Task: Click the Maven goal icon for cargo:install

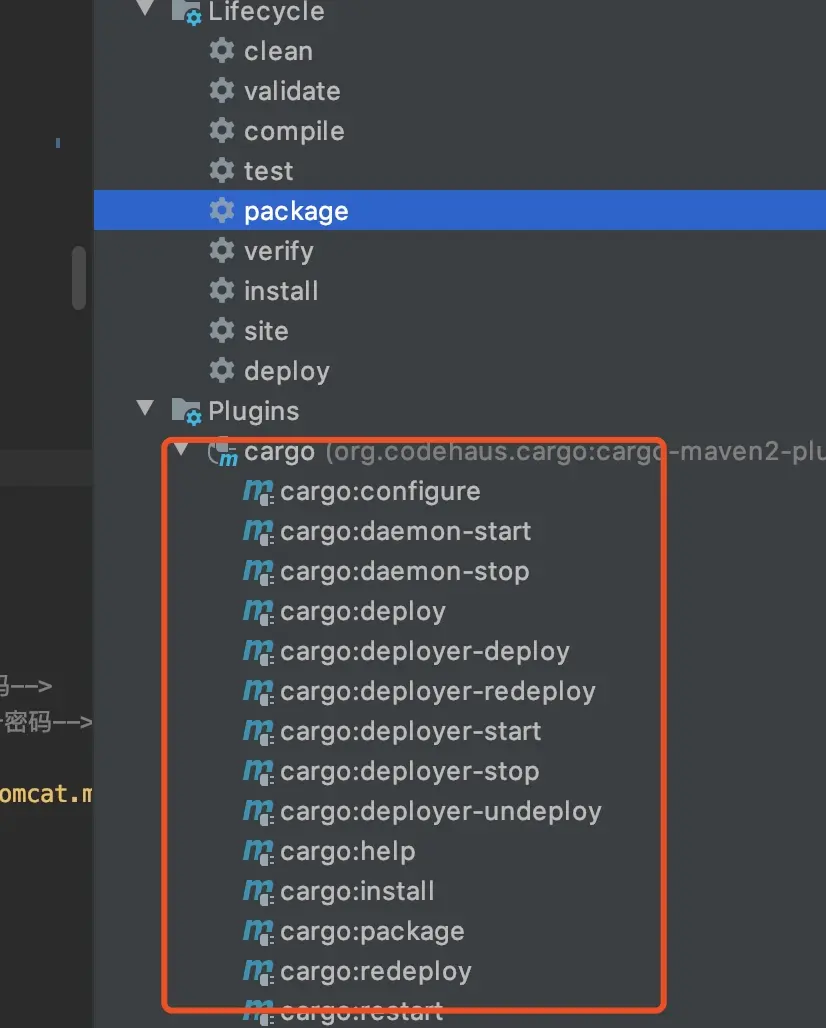Action: point(258,892)
